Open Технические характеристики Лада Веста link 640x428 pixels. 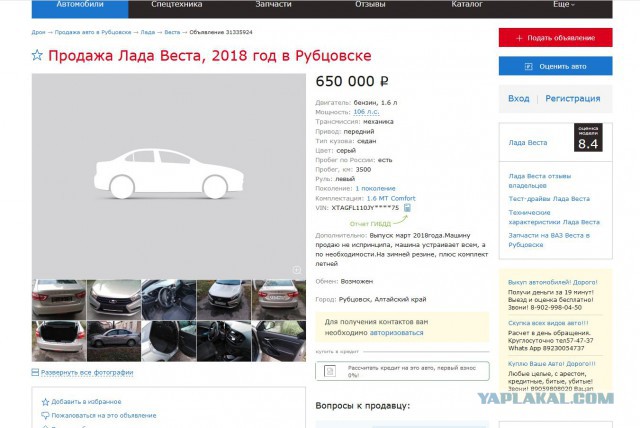(x=554, y=217)
